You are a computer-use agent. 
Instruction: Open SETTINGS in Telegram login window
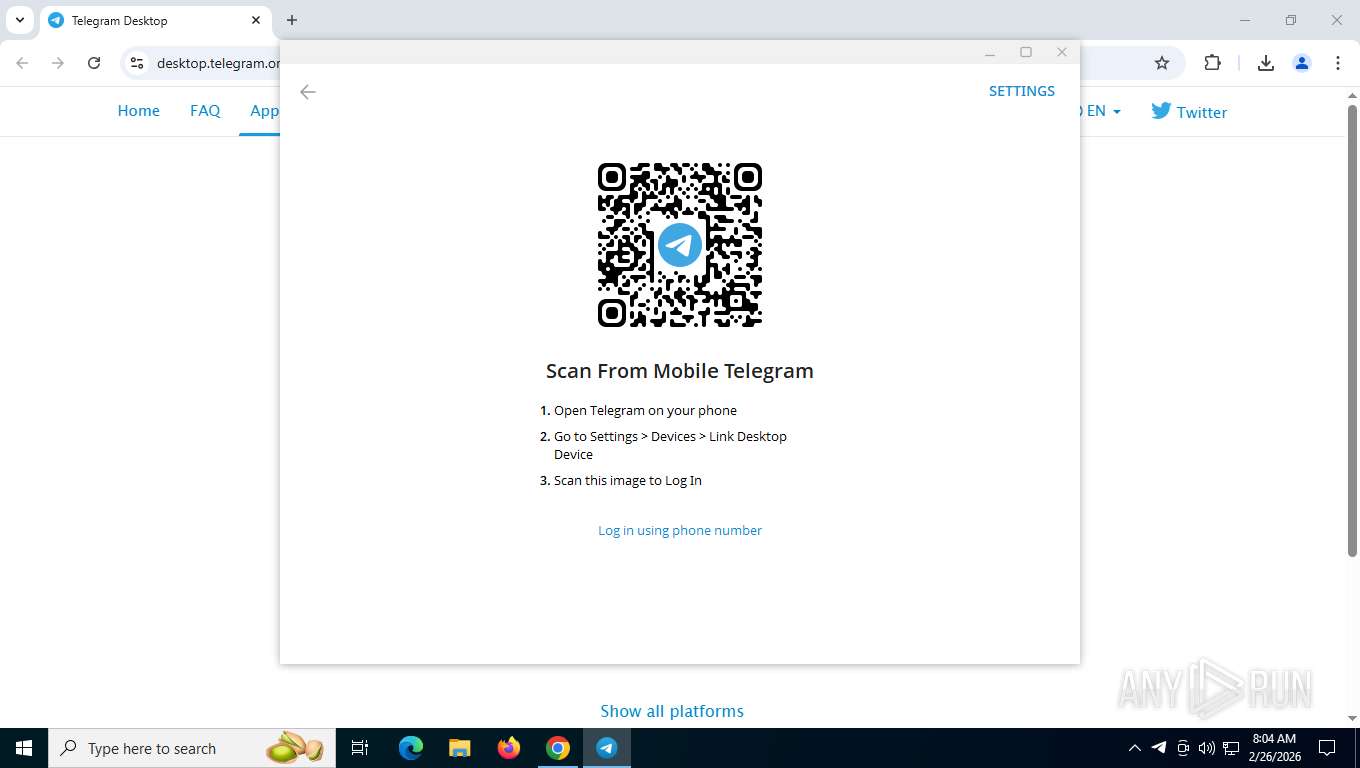[1021, 91]
